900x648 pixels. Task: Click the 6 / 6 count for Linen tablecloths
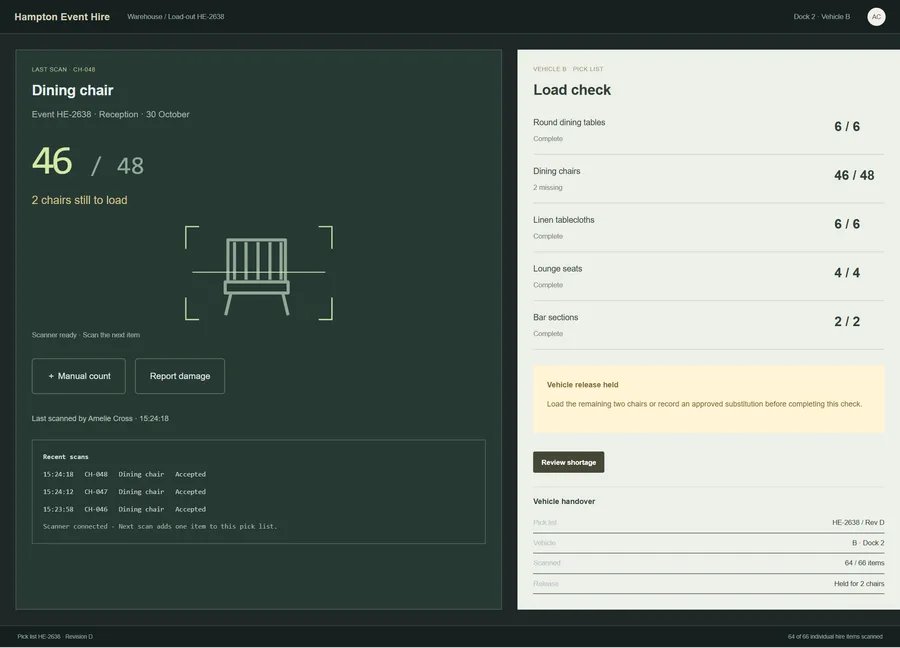(847, 224)
